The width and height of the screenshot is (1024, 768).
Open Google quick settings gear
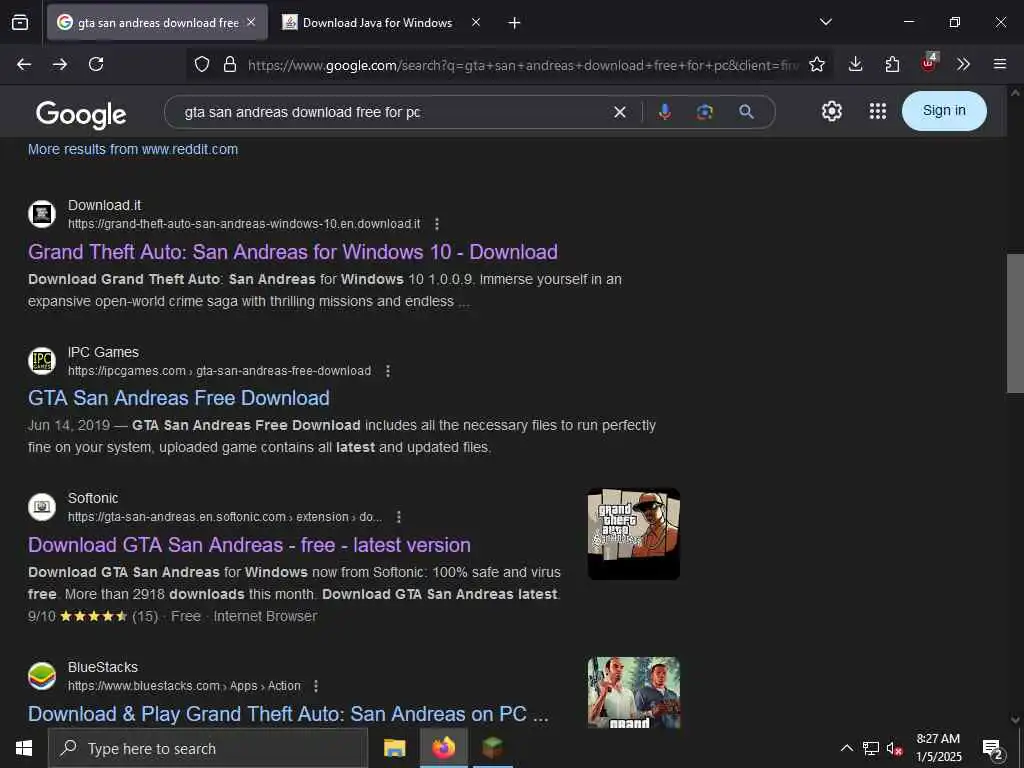pos(831,111)
